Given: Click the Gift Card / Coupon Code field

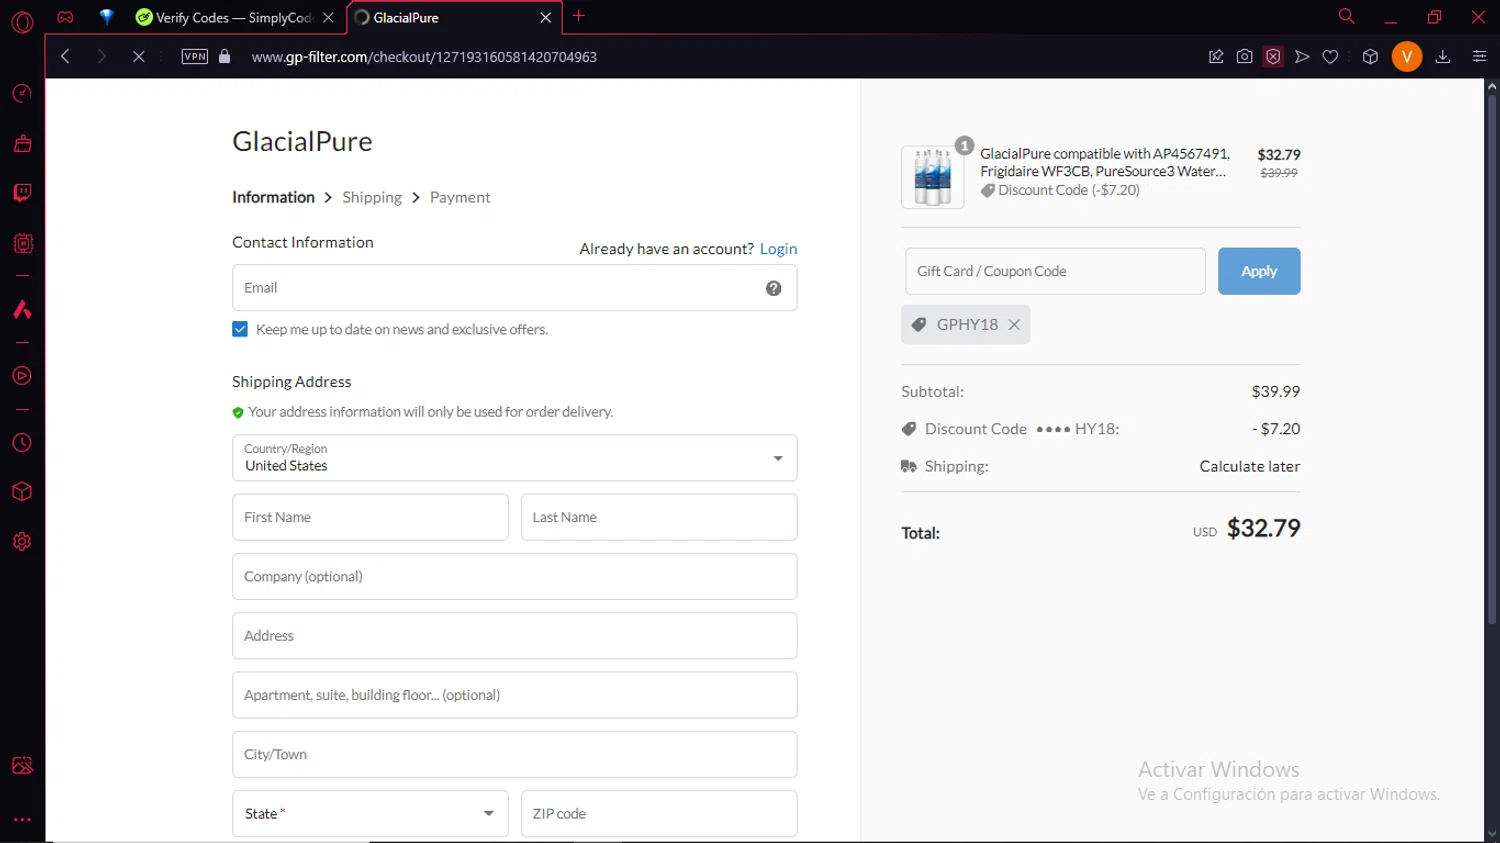Looking at the screenshot, I should [x=1055, y=271].
